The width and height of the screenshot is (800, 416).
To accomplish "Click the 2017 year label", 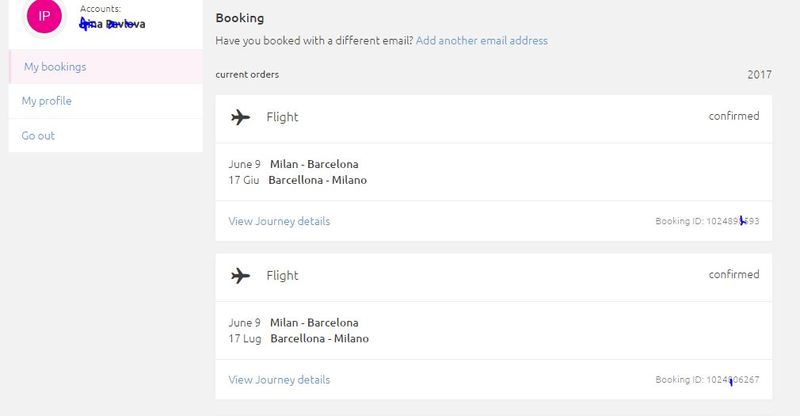I will 759,75.
